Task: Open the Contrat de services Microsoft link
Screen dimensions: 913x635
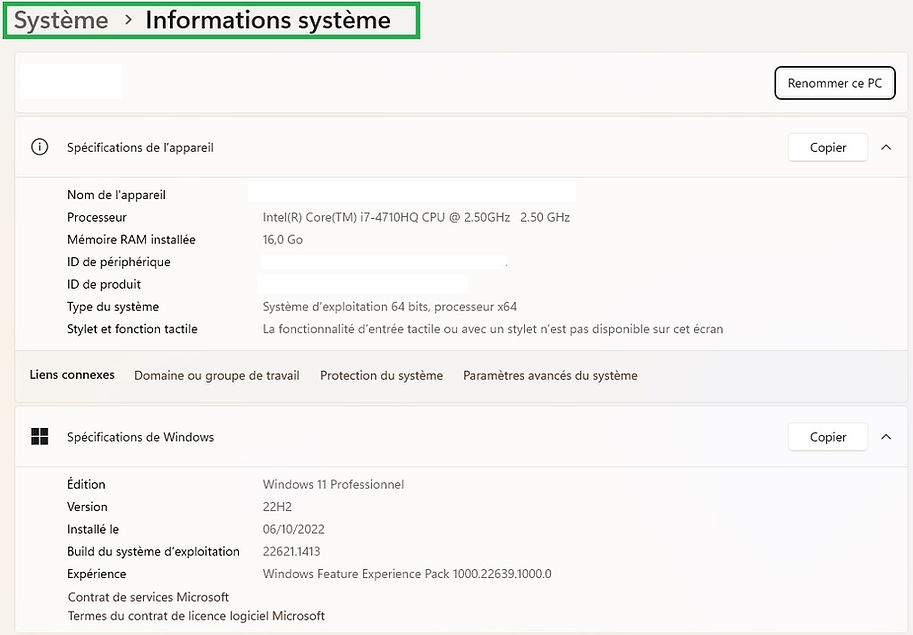Action: point(148,597)
